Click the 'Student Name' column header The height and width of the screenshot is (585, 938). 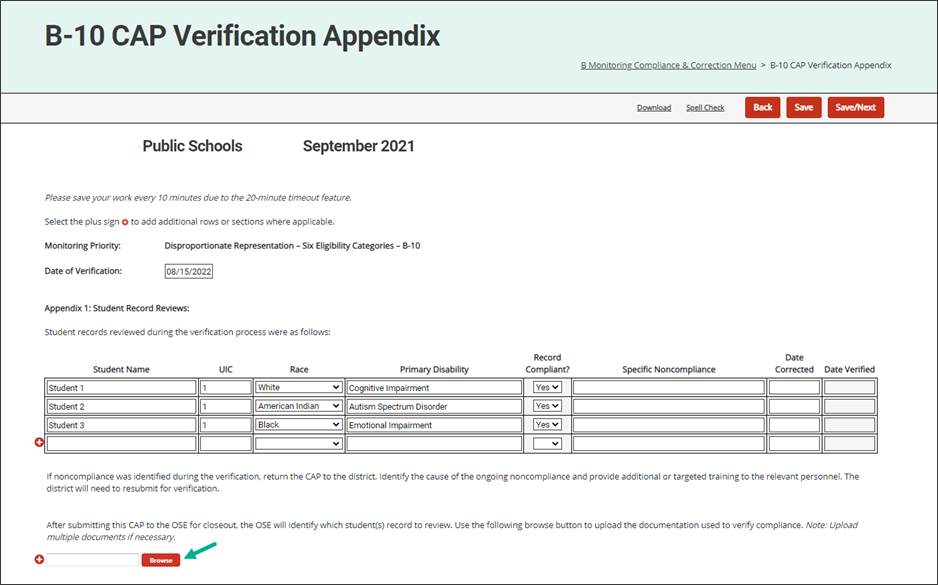click(121, 370)
